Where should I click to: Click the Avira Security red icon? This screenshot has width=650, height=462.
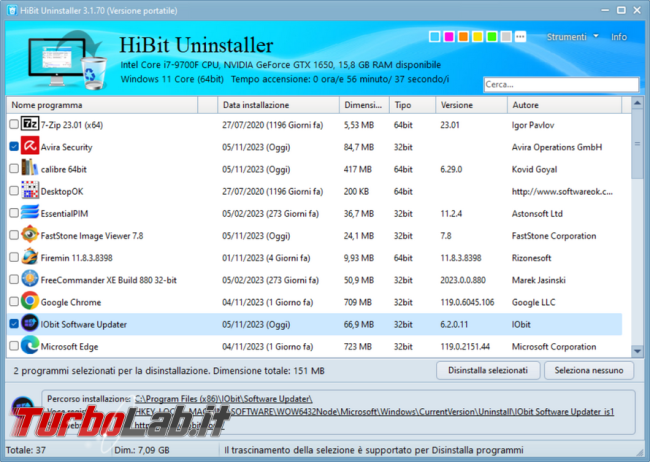click(x=30, y=146)
